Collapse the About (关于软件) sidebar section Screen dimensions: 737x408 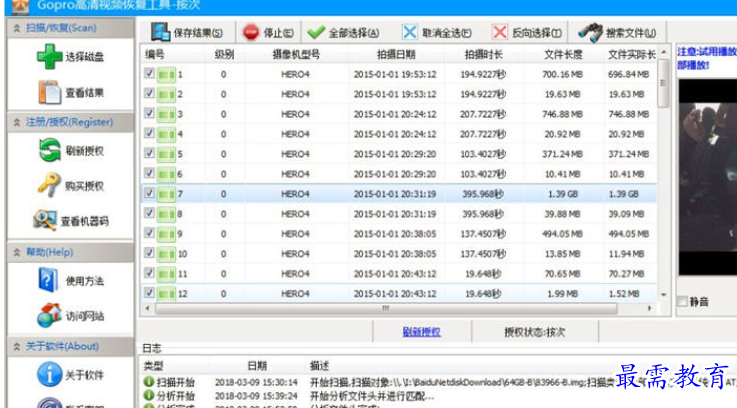click(x=17, y=346)
